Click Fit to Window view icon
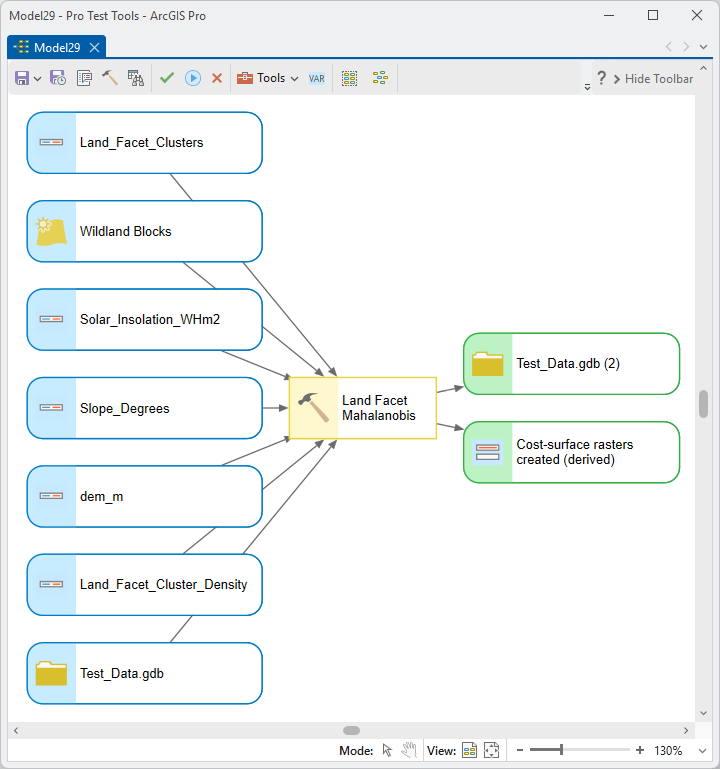720x769 pixels. [x=469, y=750]
